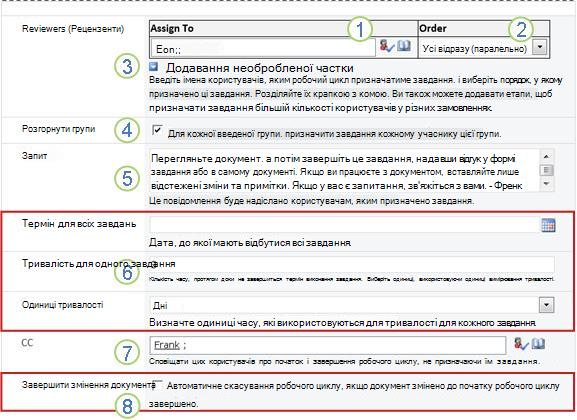Click text 'Дата, до якої мають відбутися всі завдання'
The image size is (577, 420).
250,243
